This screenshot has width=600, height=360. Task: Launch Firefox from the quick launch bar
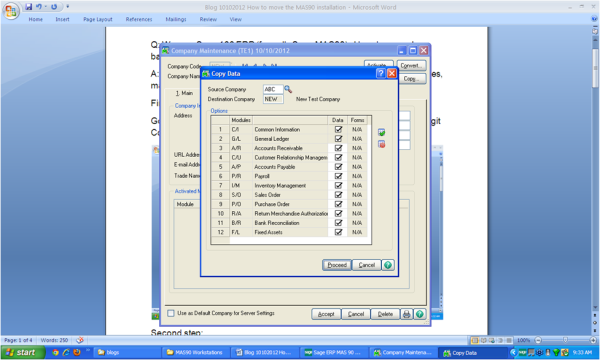[77, 352]
